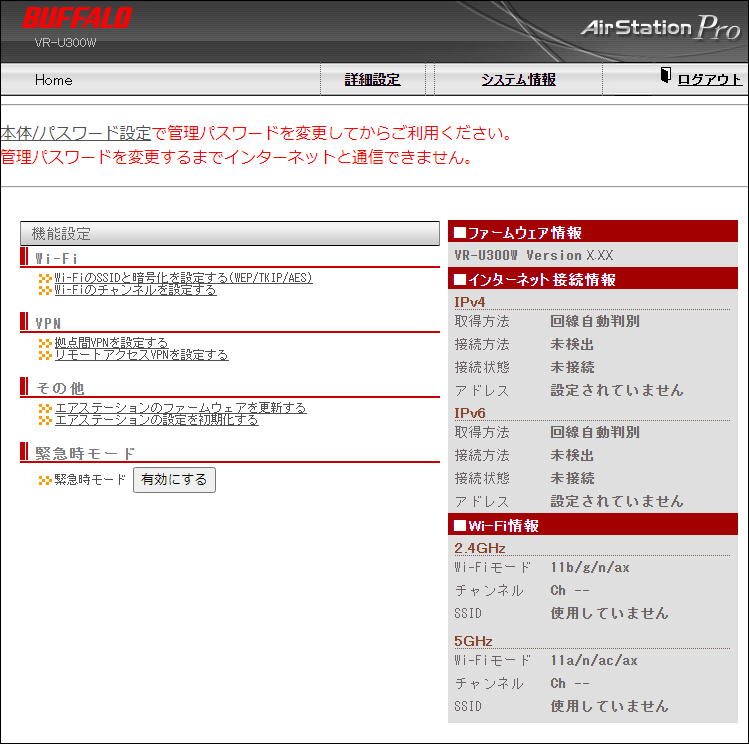The height and width of the screenshot is (744, 749).
Task: Open エアステーションの設定を初期化する link
Action: pos(156,420)
